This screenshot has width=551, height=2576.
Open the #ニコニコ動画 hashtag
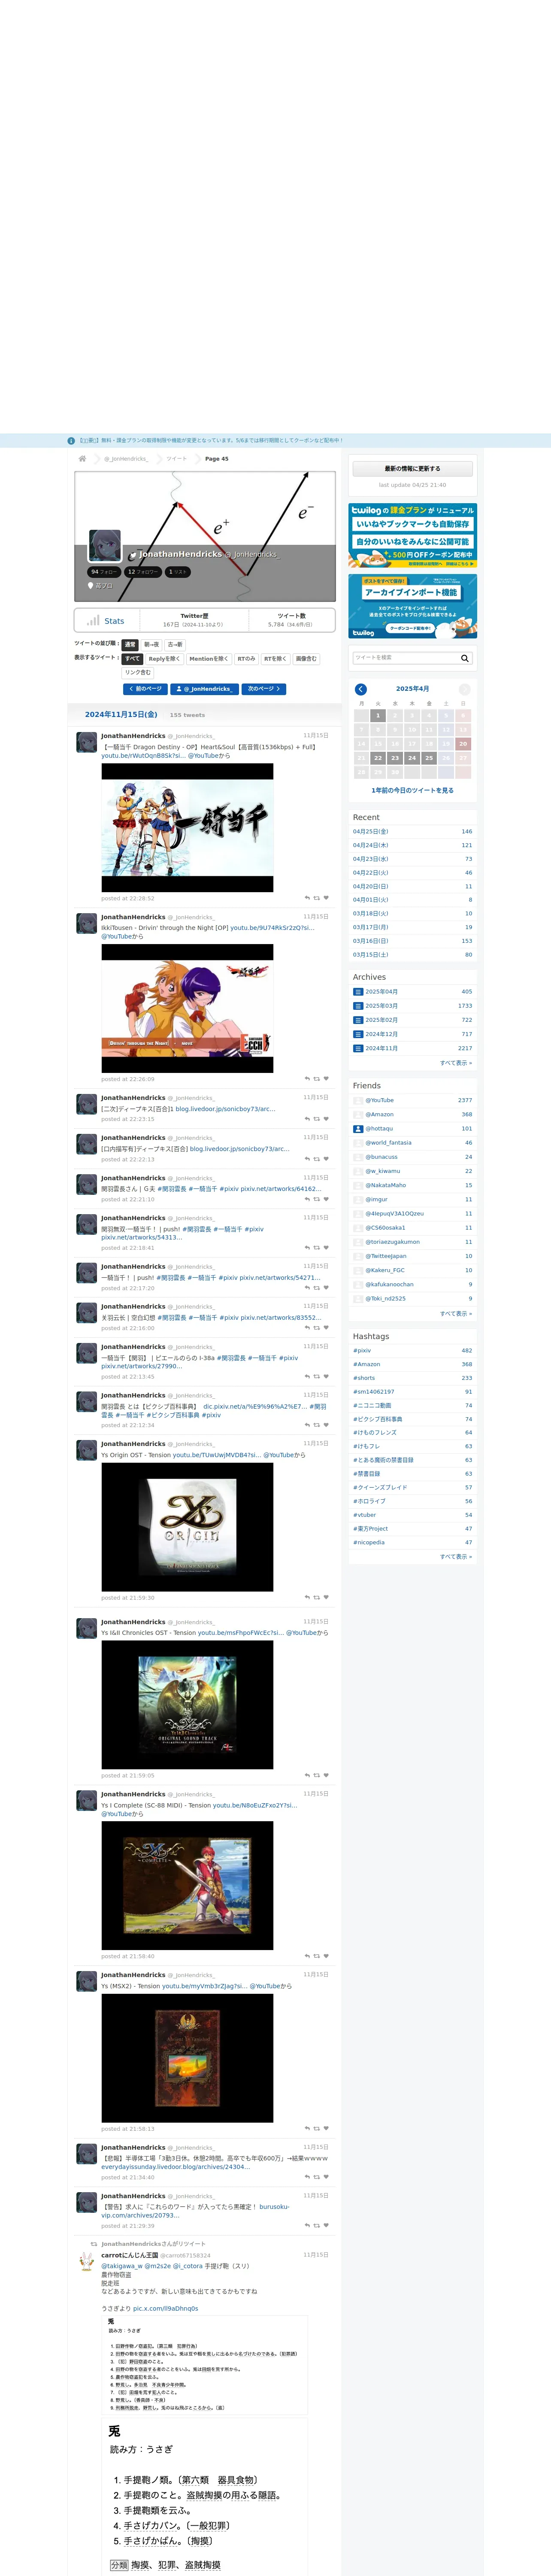[x=372, y=1405]
